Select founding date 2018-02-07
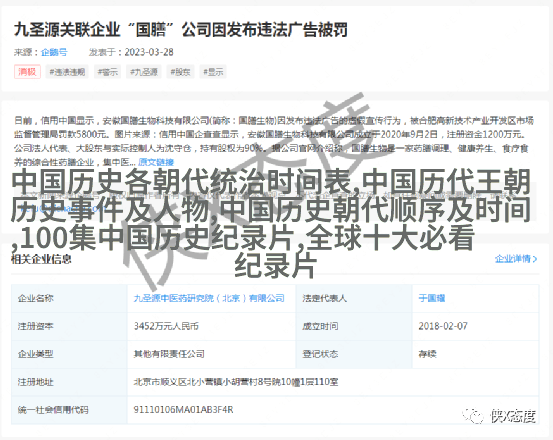Image resolution: width=553 pixels, height=440 pixels. point(443,326)
